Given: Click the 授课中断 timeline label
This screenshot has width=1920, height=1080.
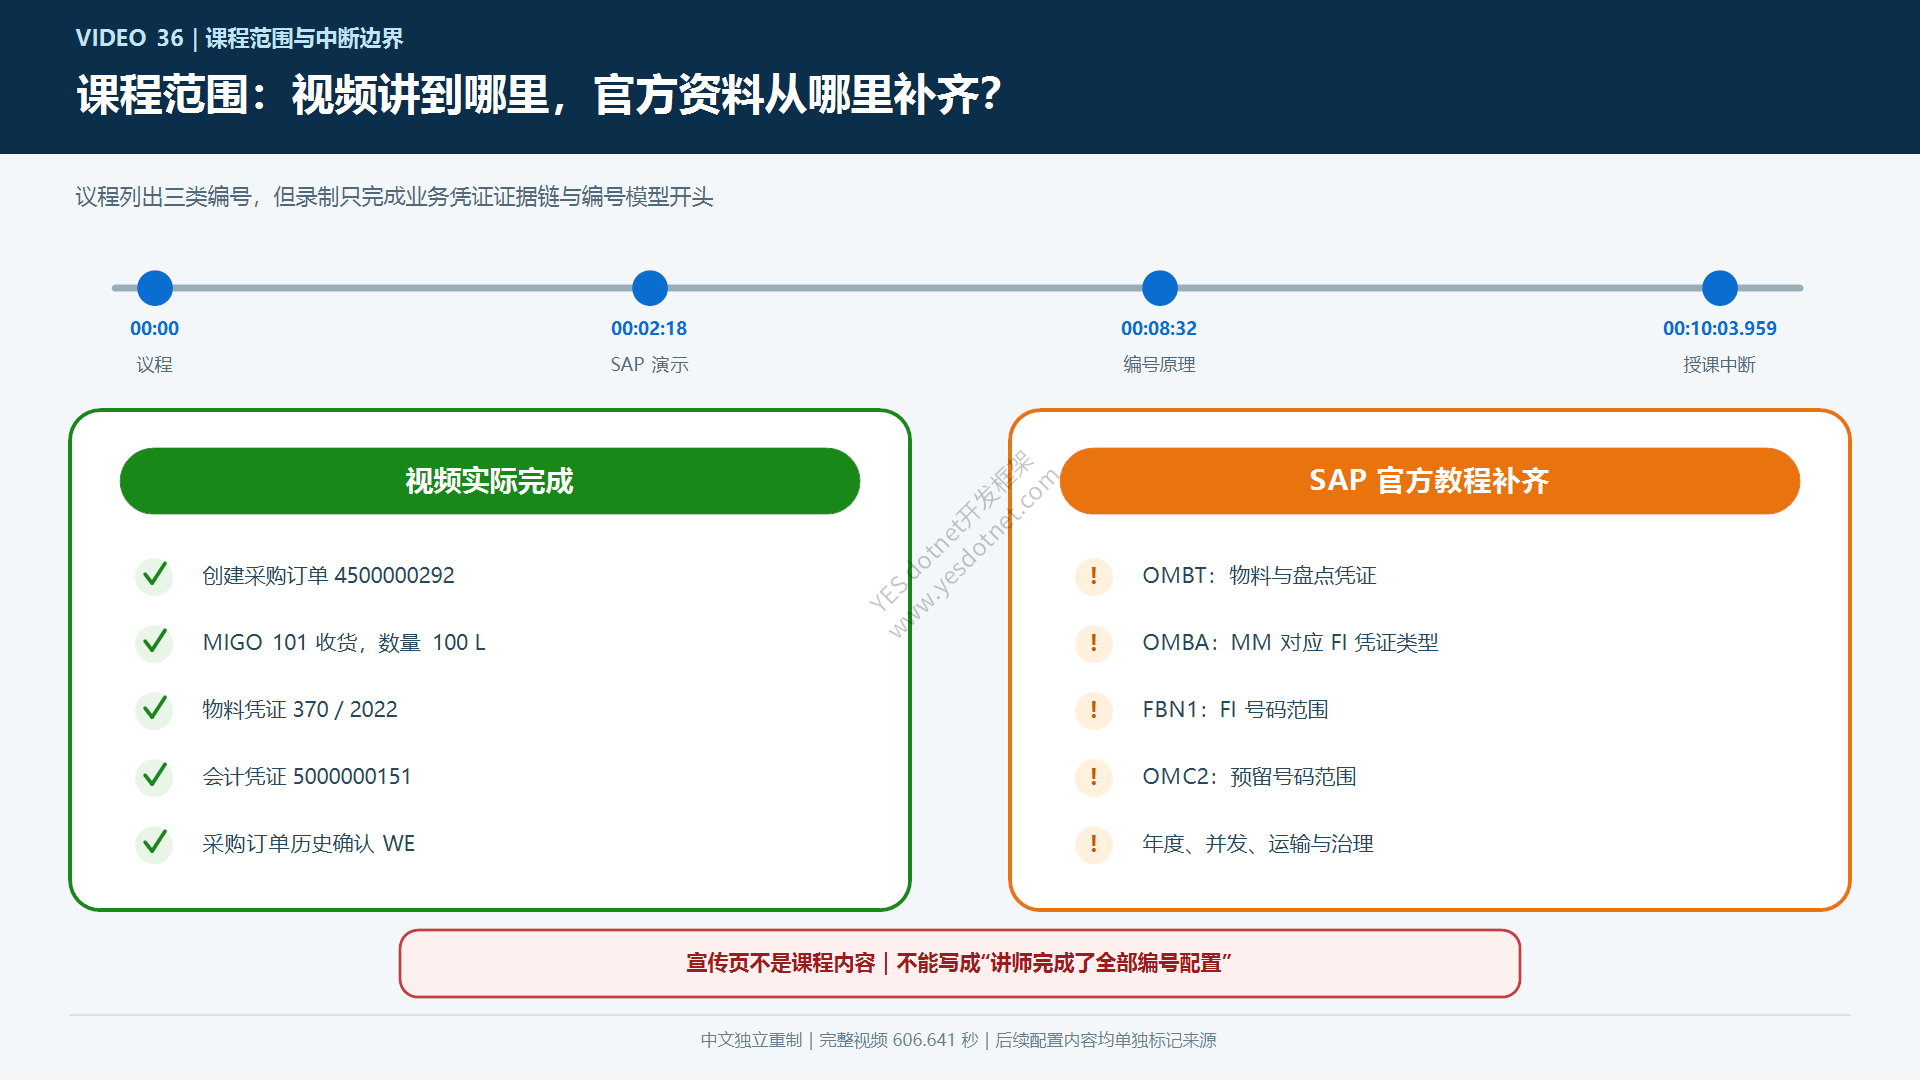Looking at the screenshot, I should coord(1720,365).
